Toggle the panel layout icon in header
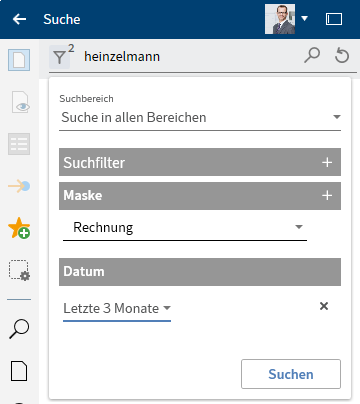The image size is (360, 404). pos(334,19)
